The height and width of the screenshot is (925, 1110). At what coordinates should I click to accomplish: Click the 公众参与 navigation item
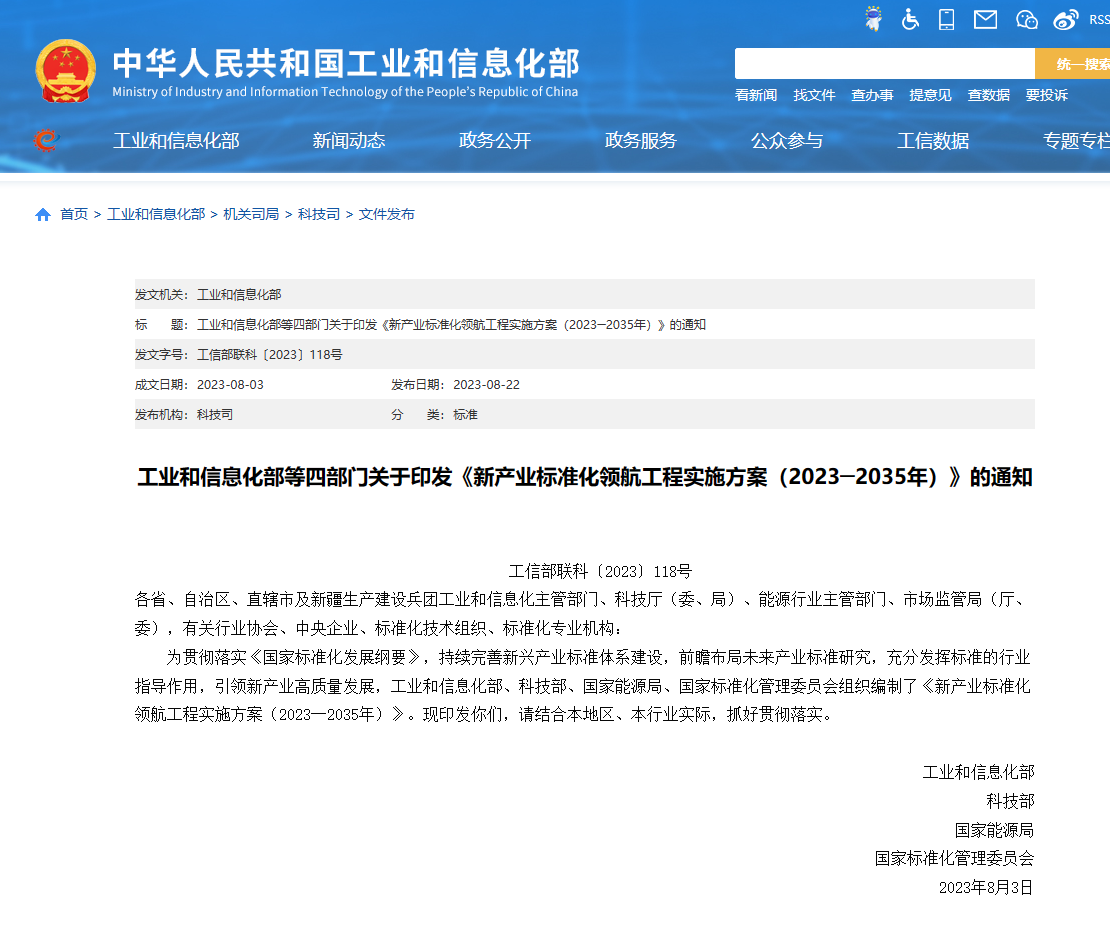pyautogui.click(x=786, y=141)
